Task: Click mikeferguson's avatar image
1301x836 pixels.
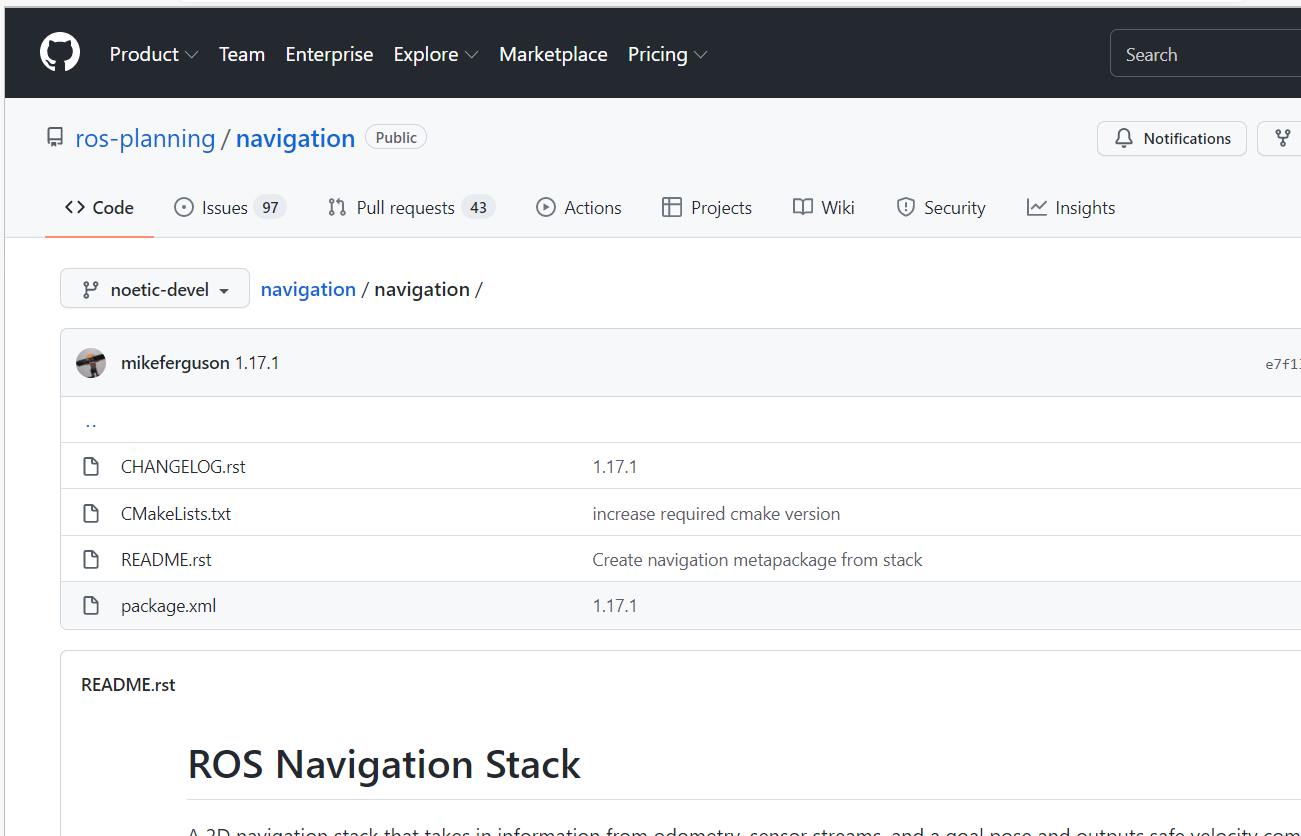Action: click(91, 363)
